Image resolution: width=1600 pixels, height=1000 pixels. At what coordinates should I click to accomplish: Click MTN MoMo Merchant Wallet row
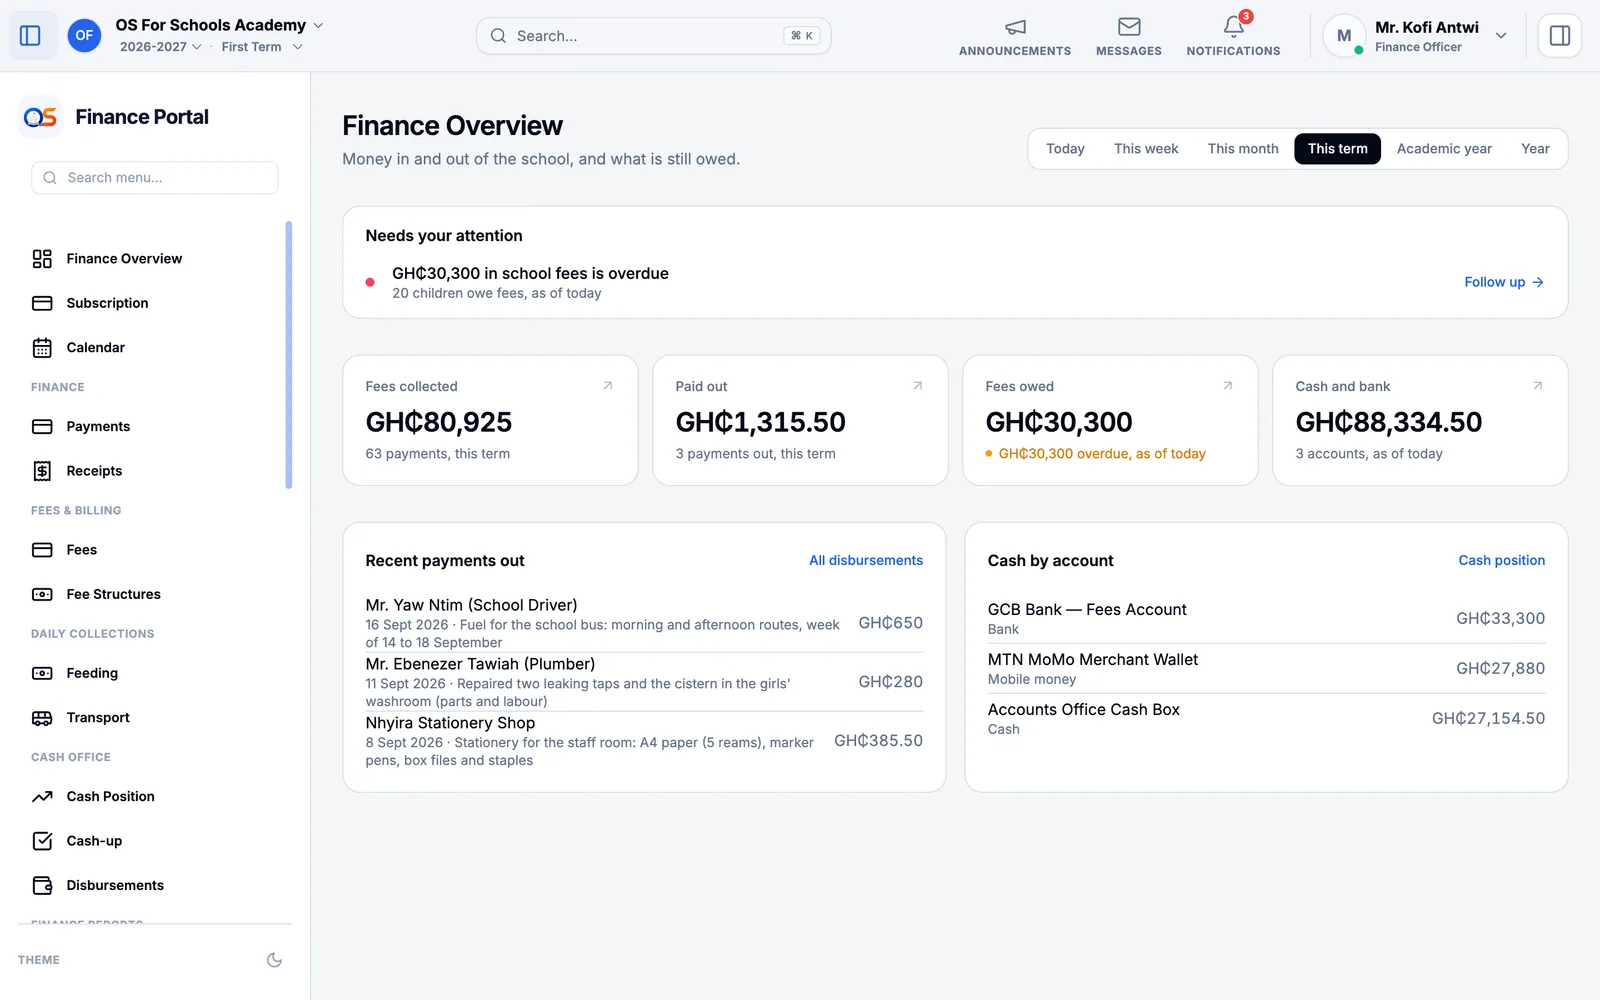1266,669
